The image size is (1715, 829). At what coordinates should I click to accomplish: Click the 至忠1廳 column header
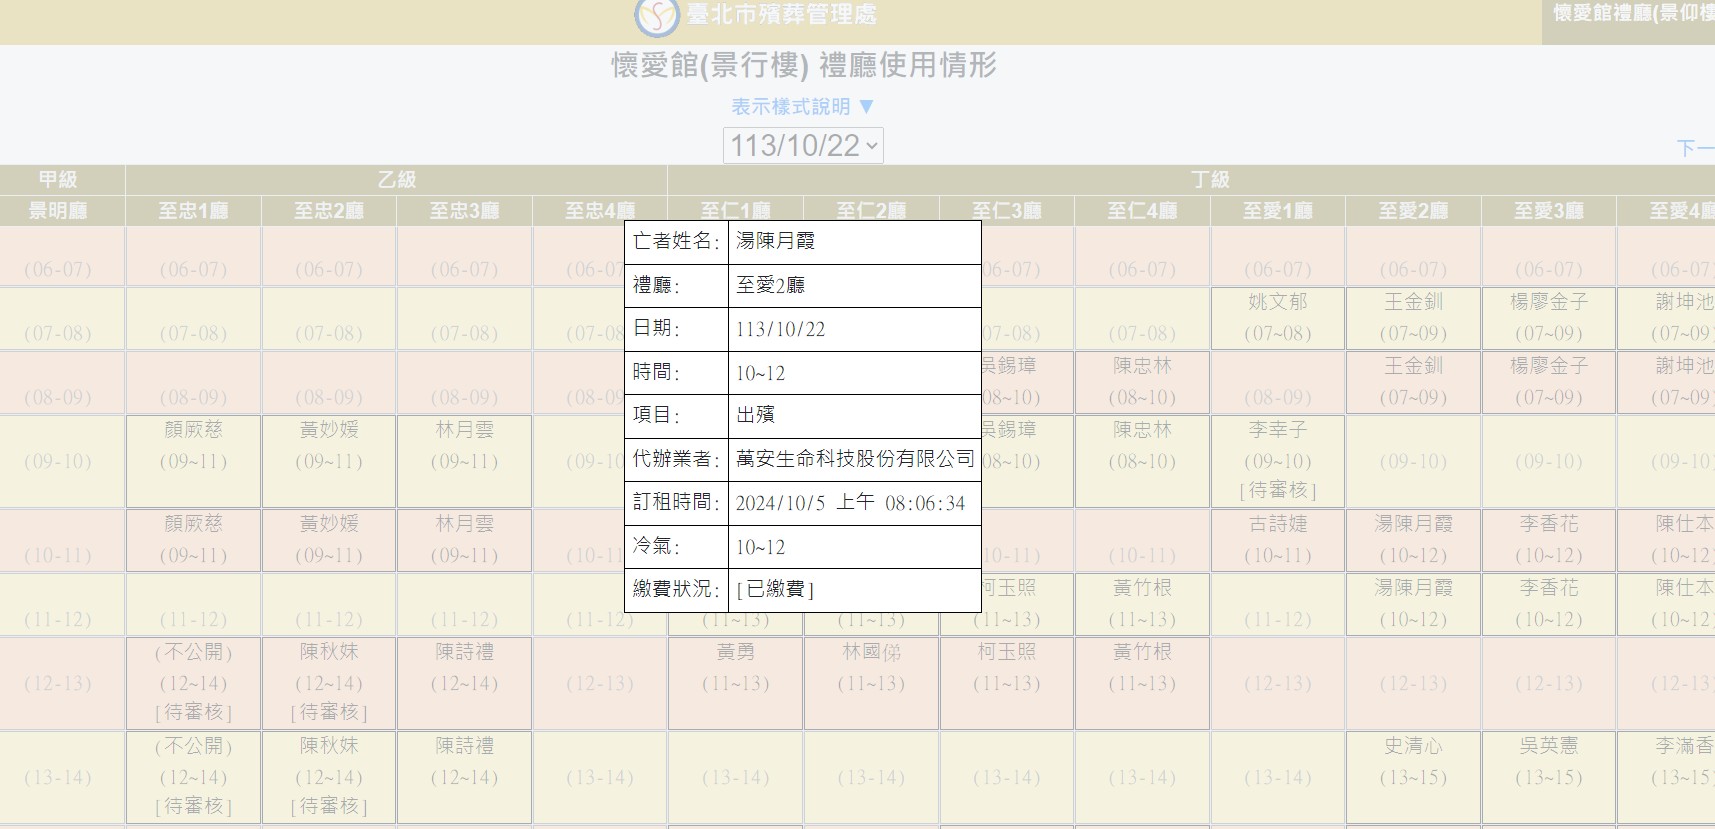[193, 211]
